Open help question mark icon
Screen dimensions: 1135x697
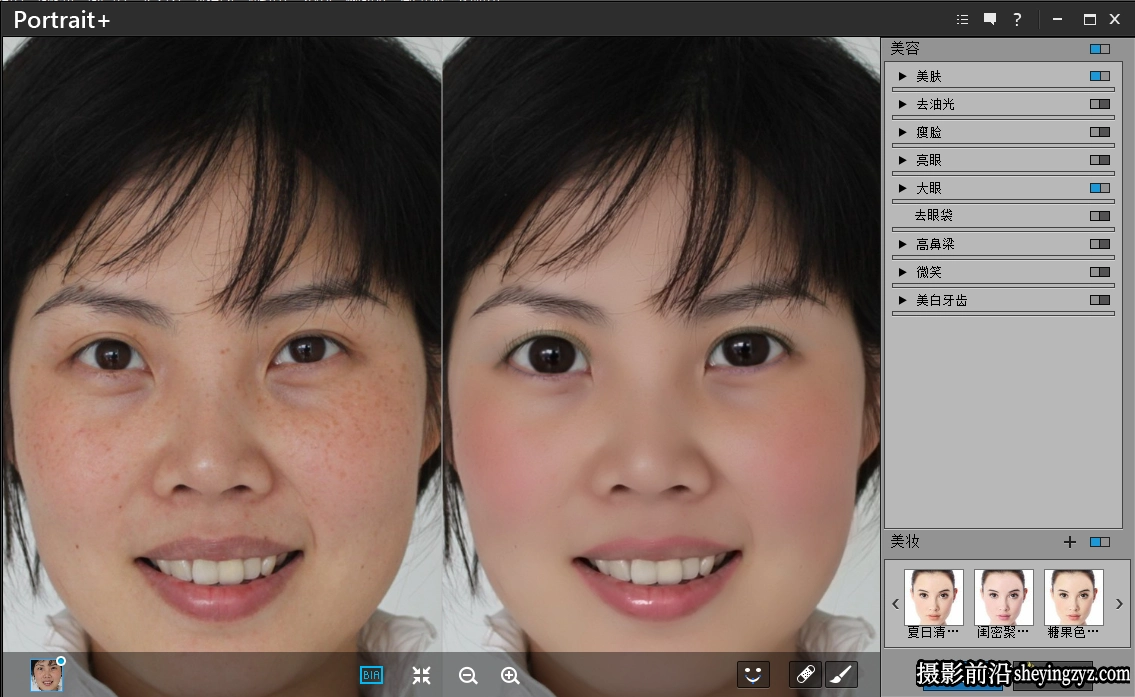point(1017,20)
